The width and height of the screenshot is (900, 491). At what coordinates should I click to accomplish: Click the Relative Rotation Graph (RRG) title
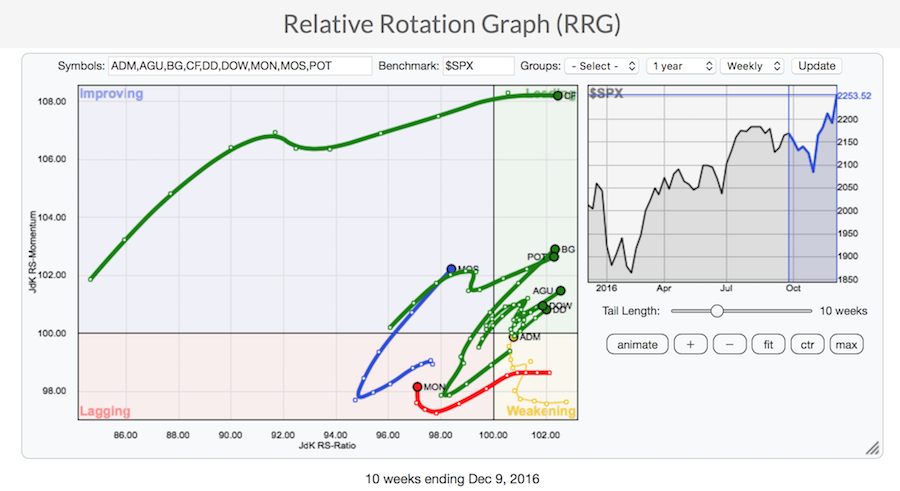click(452, 24)
